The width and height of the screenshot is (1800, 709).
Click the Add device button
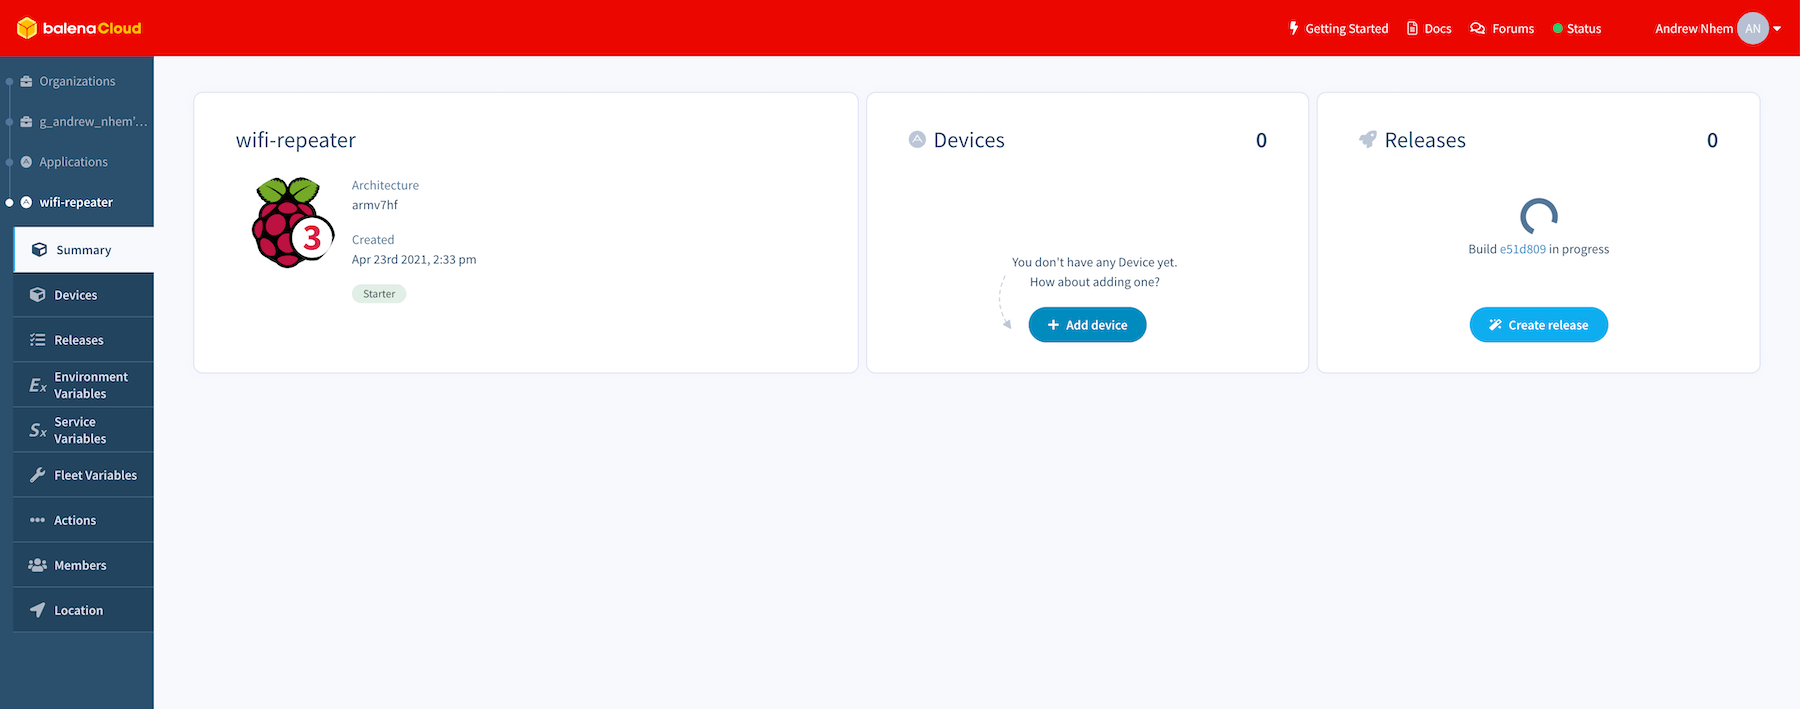(x=1087, y=325)
